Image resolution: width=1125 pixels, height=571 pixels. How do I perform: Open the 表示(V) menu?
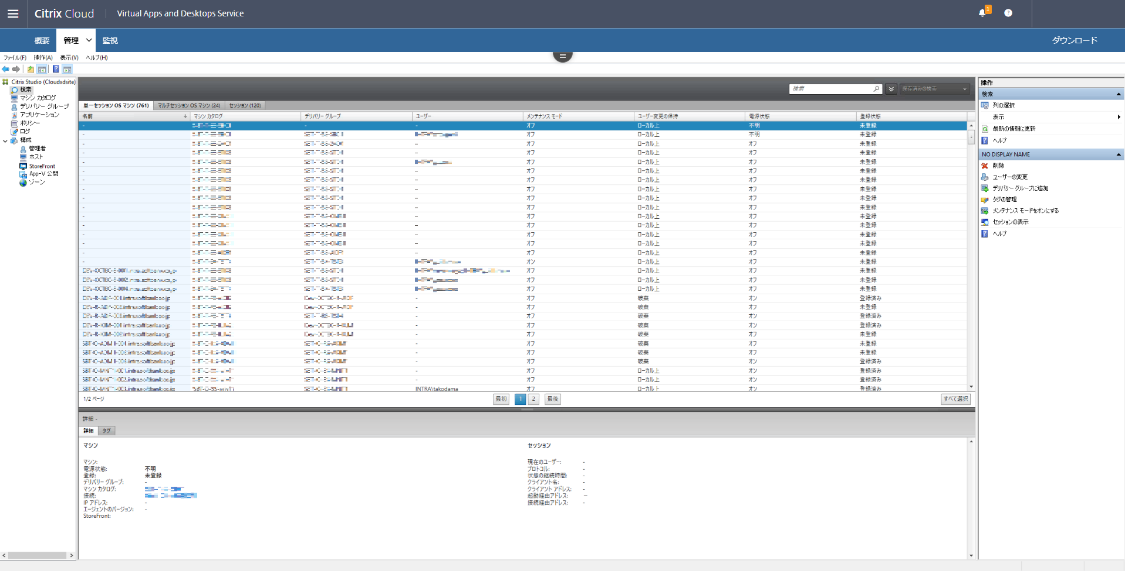coord(70,57)
